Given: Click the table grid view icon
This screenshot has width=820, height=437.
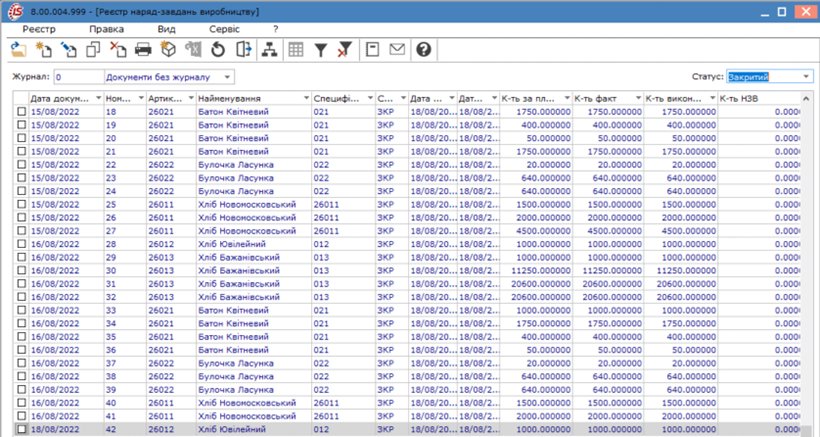Looking at the screenshot, I should coord(296,50).
